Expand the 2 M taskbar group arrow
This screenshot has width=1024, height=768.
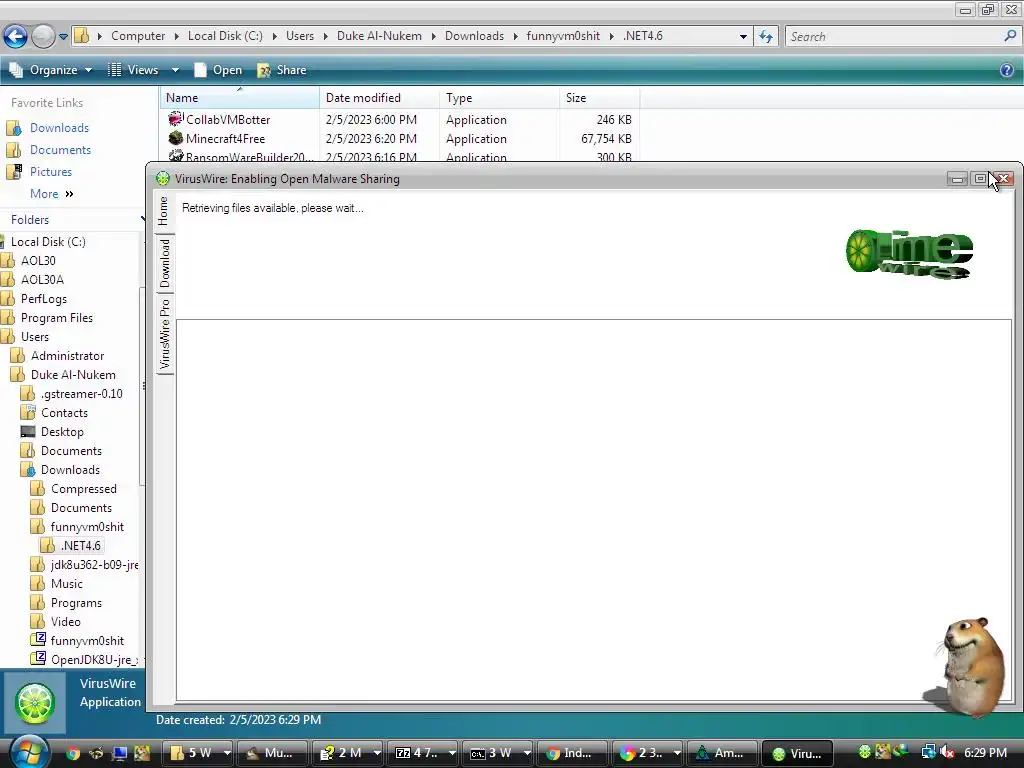click(377, 753)
